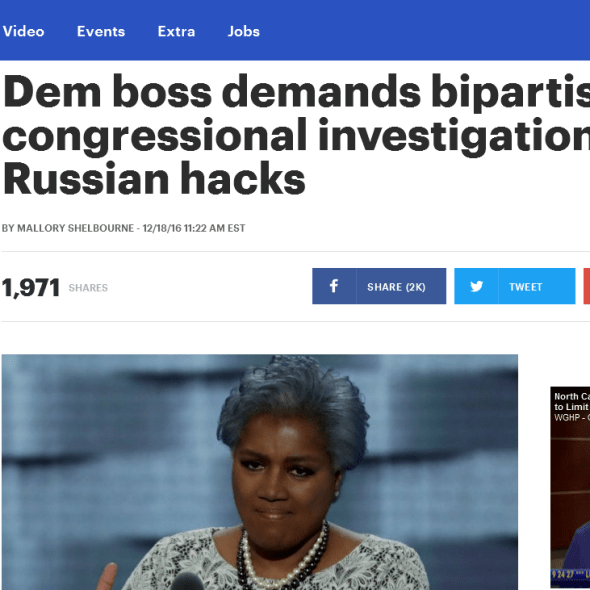The image size is (590, 590).
Task: Open the main article photo
Action: (260, 472)
